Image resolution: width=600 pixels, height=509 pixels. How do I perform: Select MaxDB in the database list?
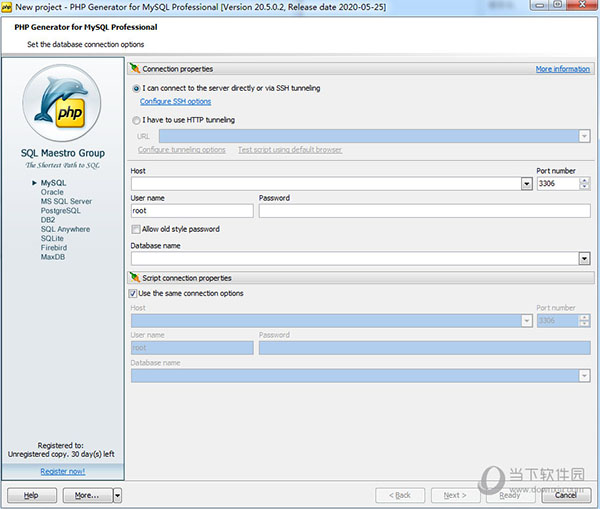(53, 257)
